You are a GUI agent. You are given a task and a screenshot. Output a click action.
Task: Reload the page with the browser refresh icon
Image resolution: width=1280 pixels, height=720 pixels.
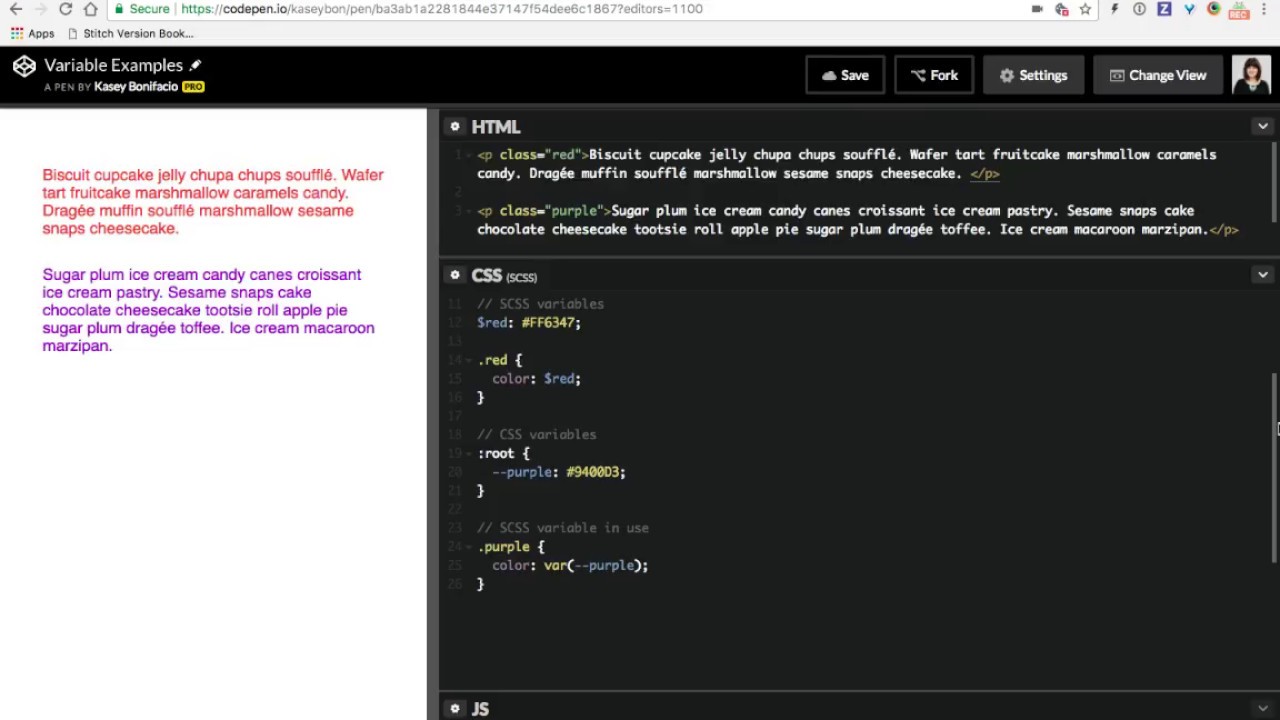[65, 9]
